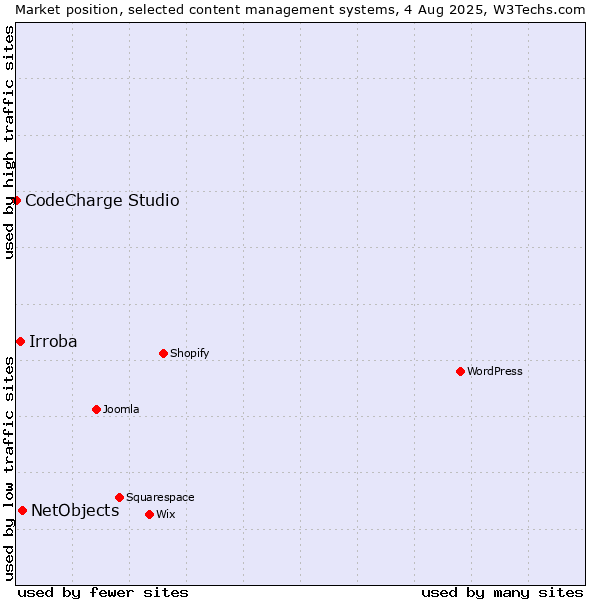Click 'used by high traffic sites' axis label

9,142
